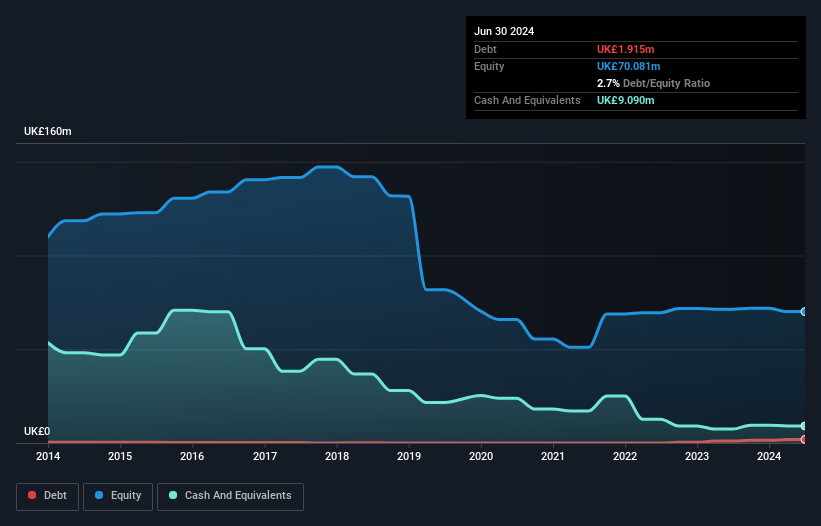This screenshot has width=821, height=526.
Task: Click the red Debt legend dot
Action: 32,495
